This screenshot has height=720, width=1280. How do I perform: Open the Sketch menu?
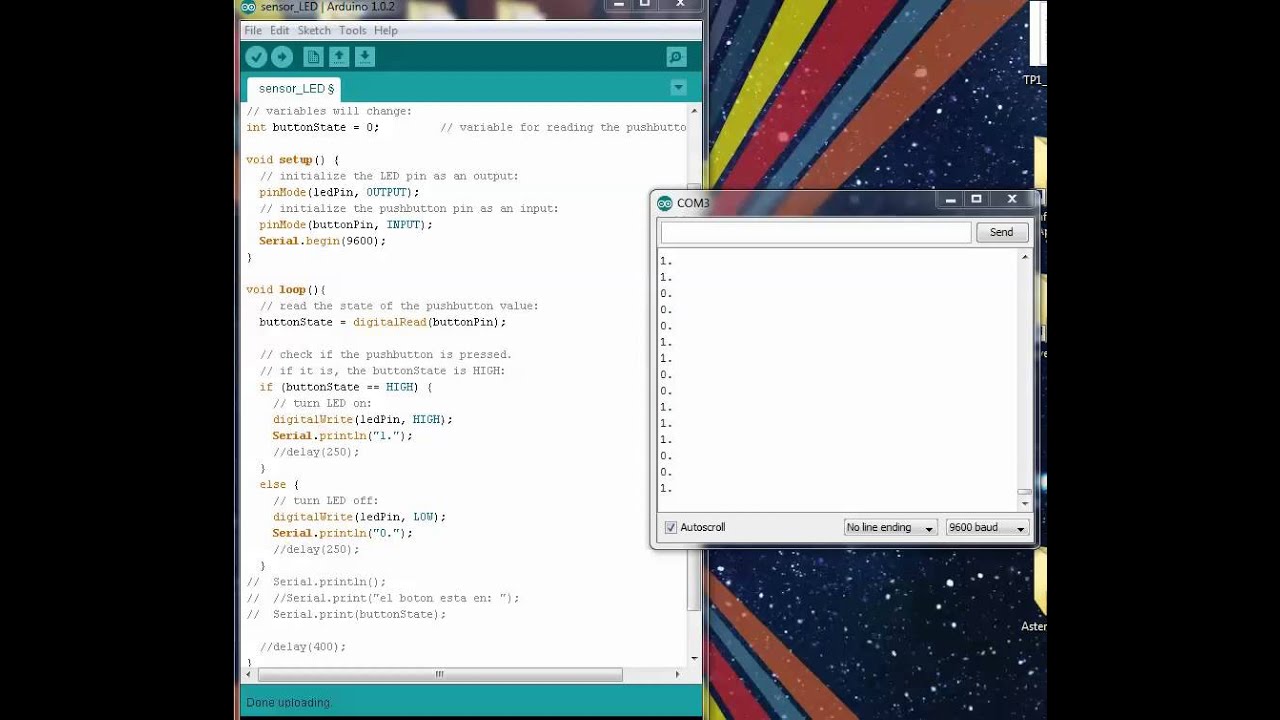[314, 30]
